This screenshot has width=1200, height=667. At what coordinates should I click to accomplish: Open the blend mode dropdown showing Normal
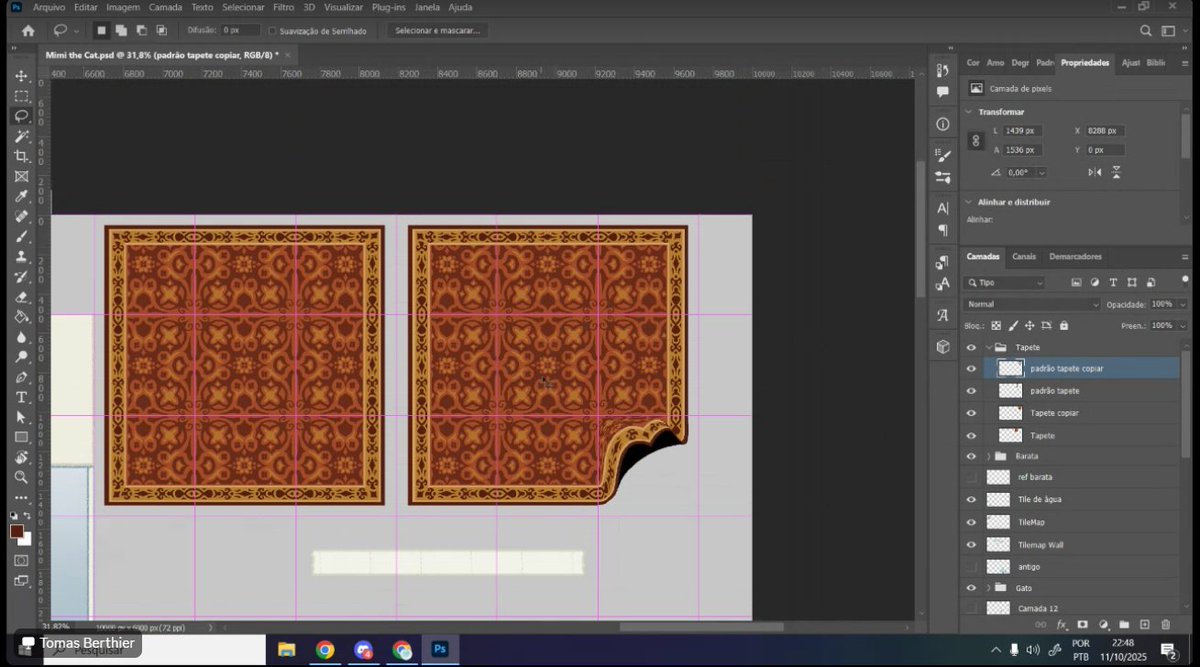coord(1032,303)
